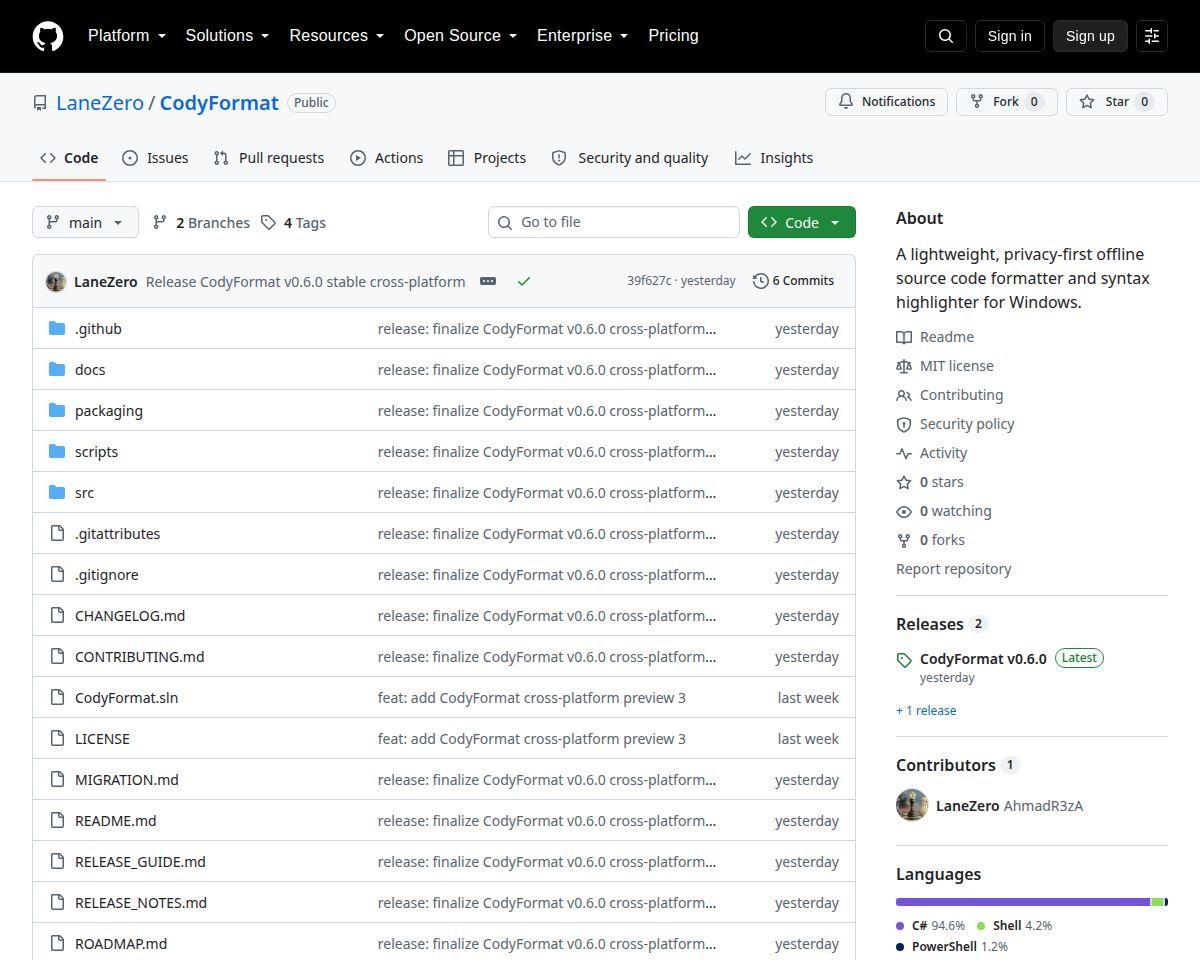Open the CONTRIBUTING.md file
This screenshot has width=1200, height=960.
[139, 656]
